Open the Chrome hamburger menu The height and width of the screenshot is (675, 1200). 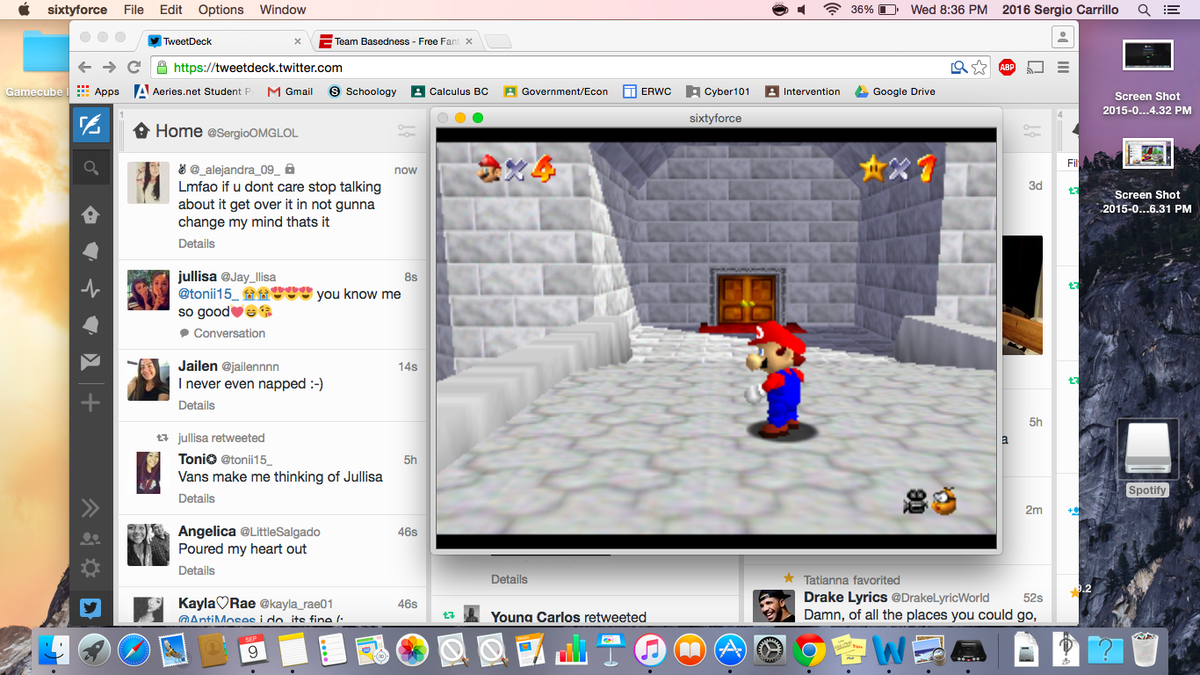(x=1062, y=67)
